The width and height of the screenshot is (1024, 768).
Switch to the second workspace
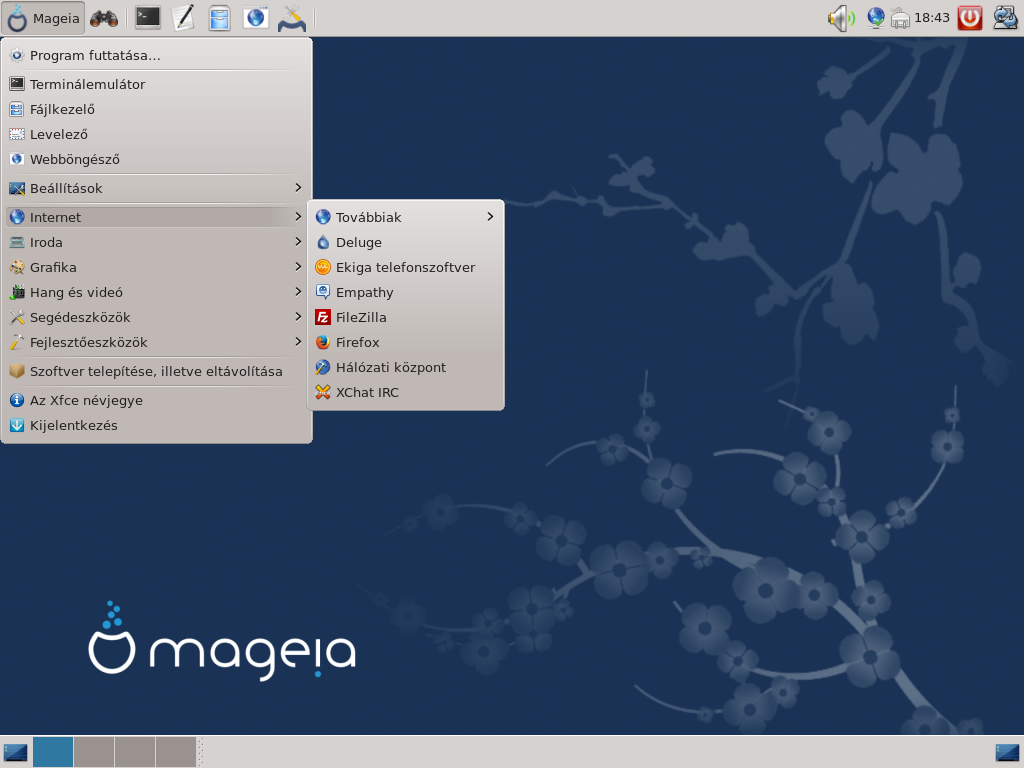pyautogui.click(x=94, y=752)
